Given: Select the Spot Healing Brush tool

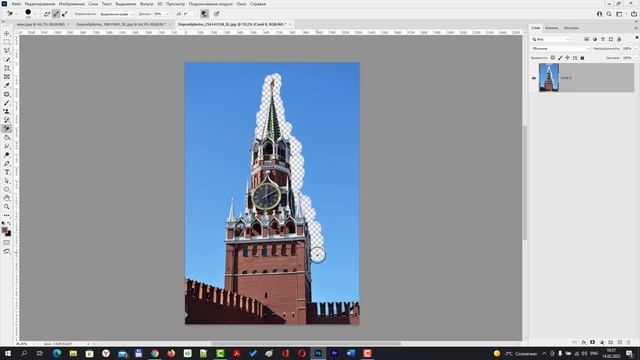Looking at the screenshot, I should click(7, 94).
